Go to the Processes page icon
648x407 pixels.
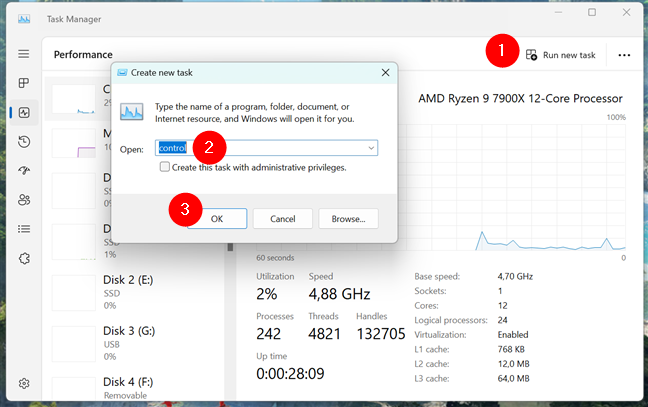[24, 83]
